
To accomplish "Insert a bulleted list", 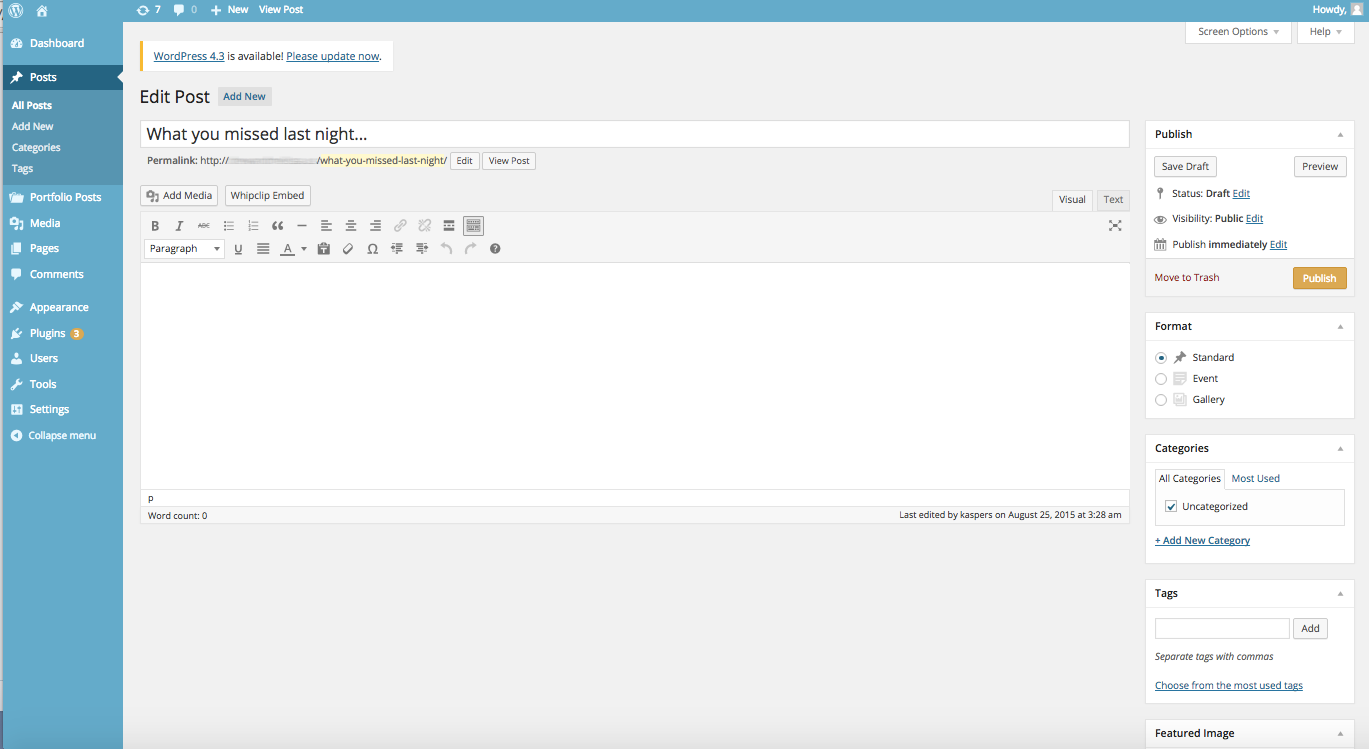I will point(229,226).
